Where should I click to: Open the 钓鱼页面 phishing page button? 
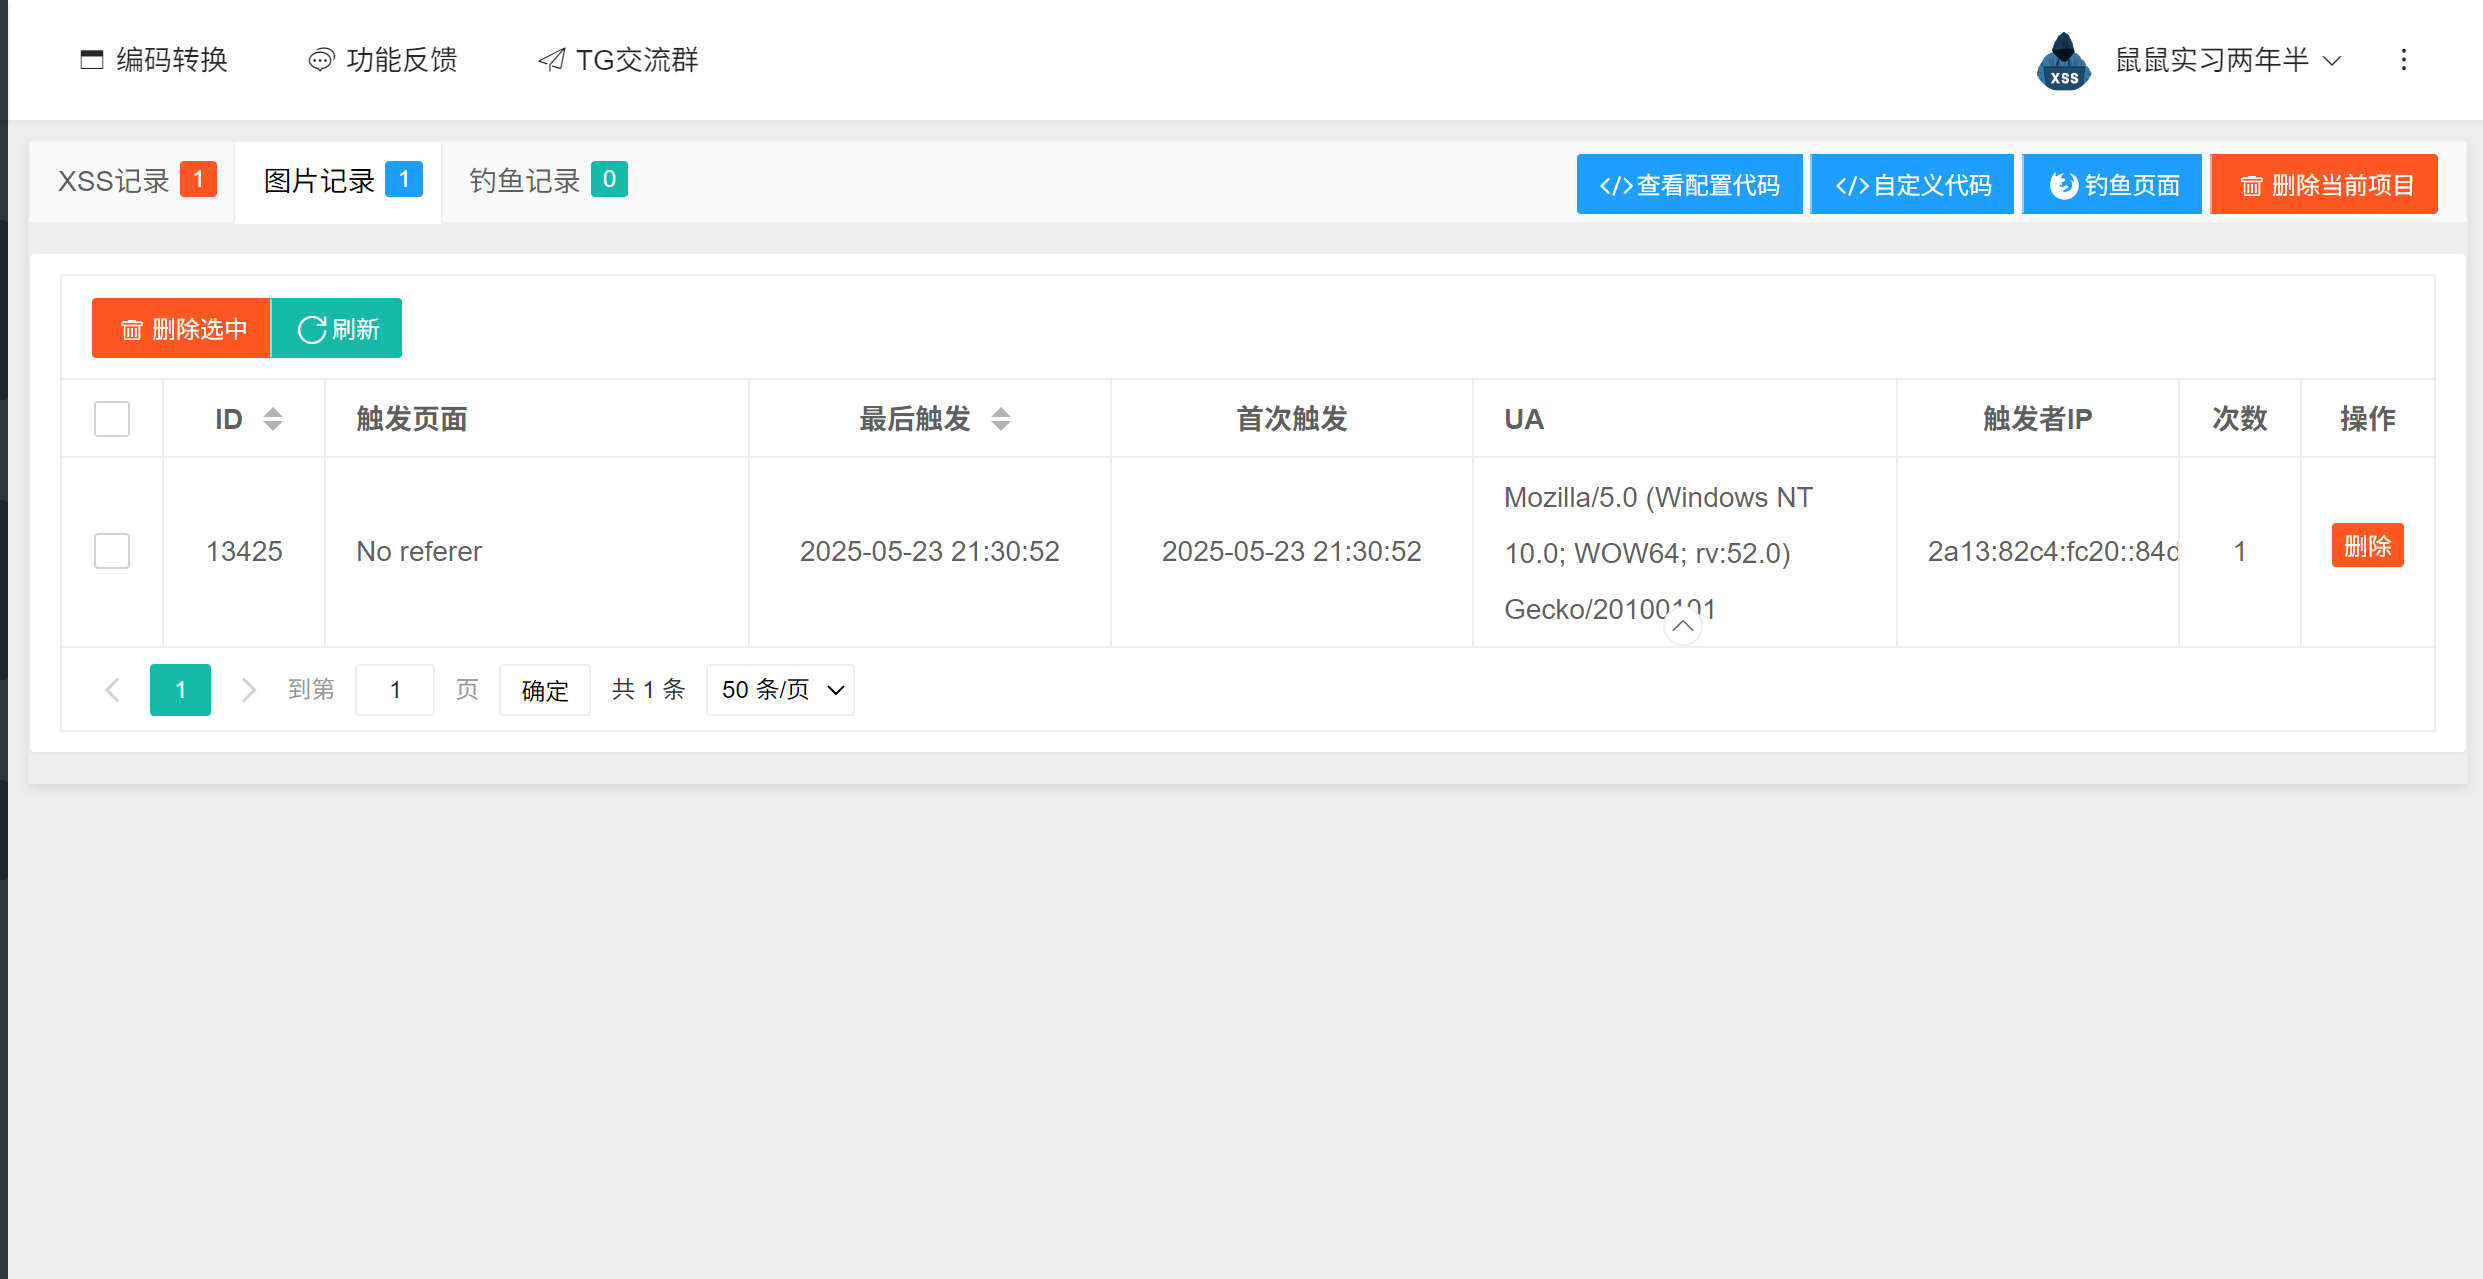click(2112, 185)
